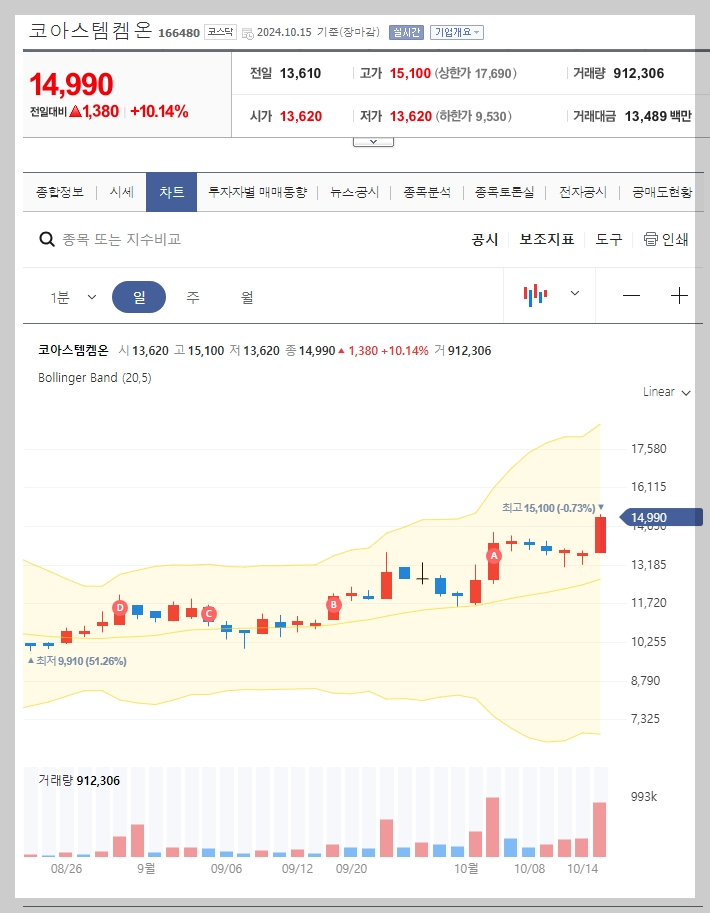Open the 보조지표 indicators menu

pyautogui.click(x=546, y=239)
